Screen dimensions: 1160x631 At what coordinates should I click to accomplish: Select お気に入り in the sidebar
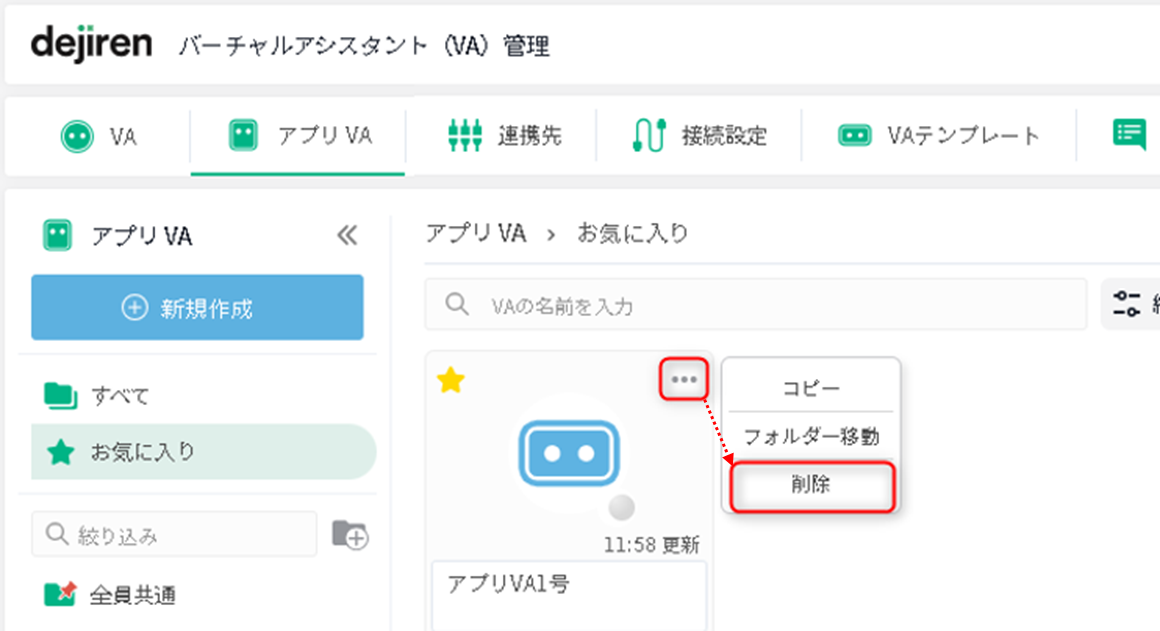click(x=142, y=452)
